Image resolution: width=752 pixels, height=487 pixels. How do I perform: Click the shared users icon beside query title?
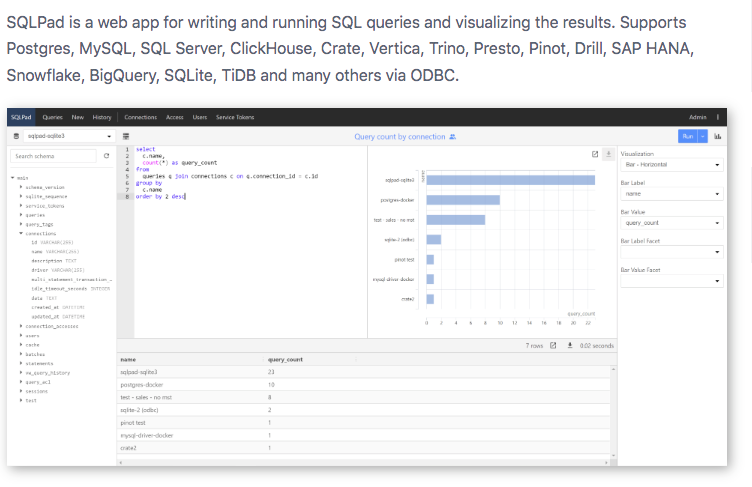click(x=452, y=137)
